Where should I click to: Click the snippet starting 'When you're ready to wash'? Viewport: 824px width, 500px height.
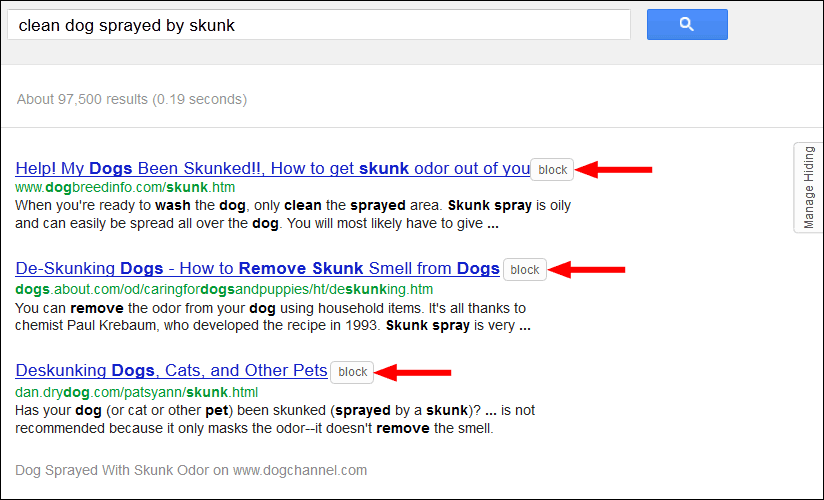[x=293, y=214]
